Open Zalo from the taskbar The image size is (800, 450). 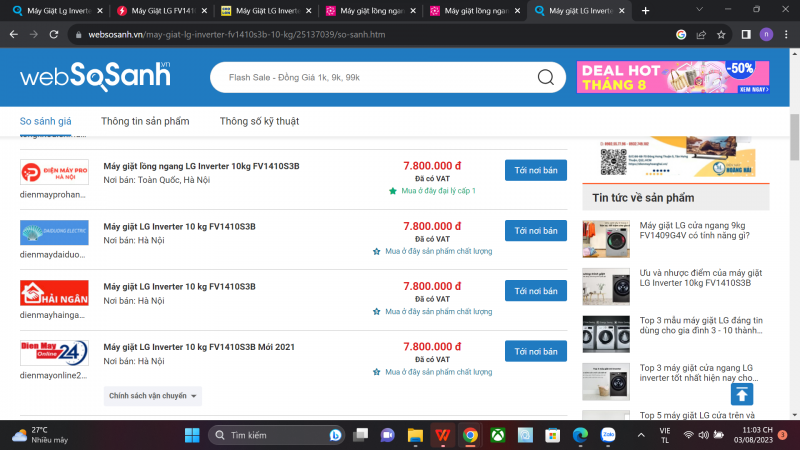[x=608, y=435]
